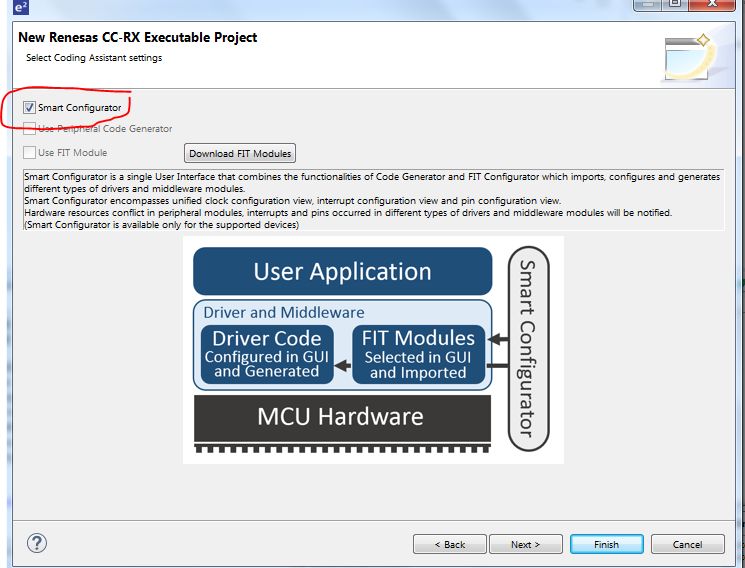
Task: Click the MCU Hardware block in diagram
Action: (x=342, y=421)
